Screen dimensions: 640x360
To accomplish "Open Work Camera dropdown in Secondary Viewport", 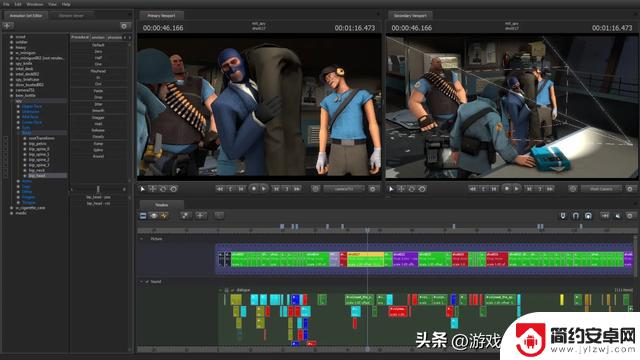I will 601,189.
